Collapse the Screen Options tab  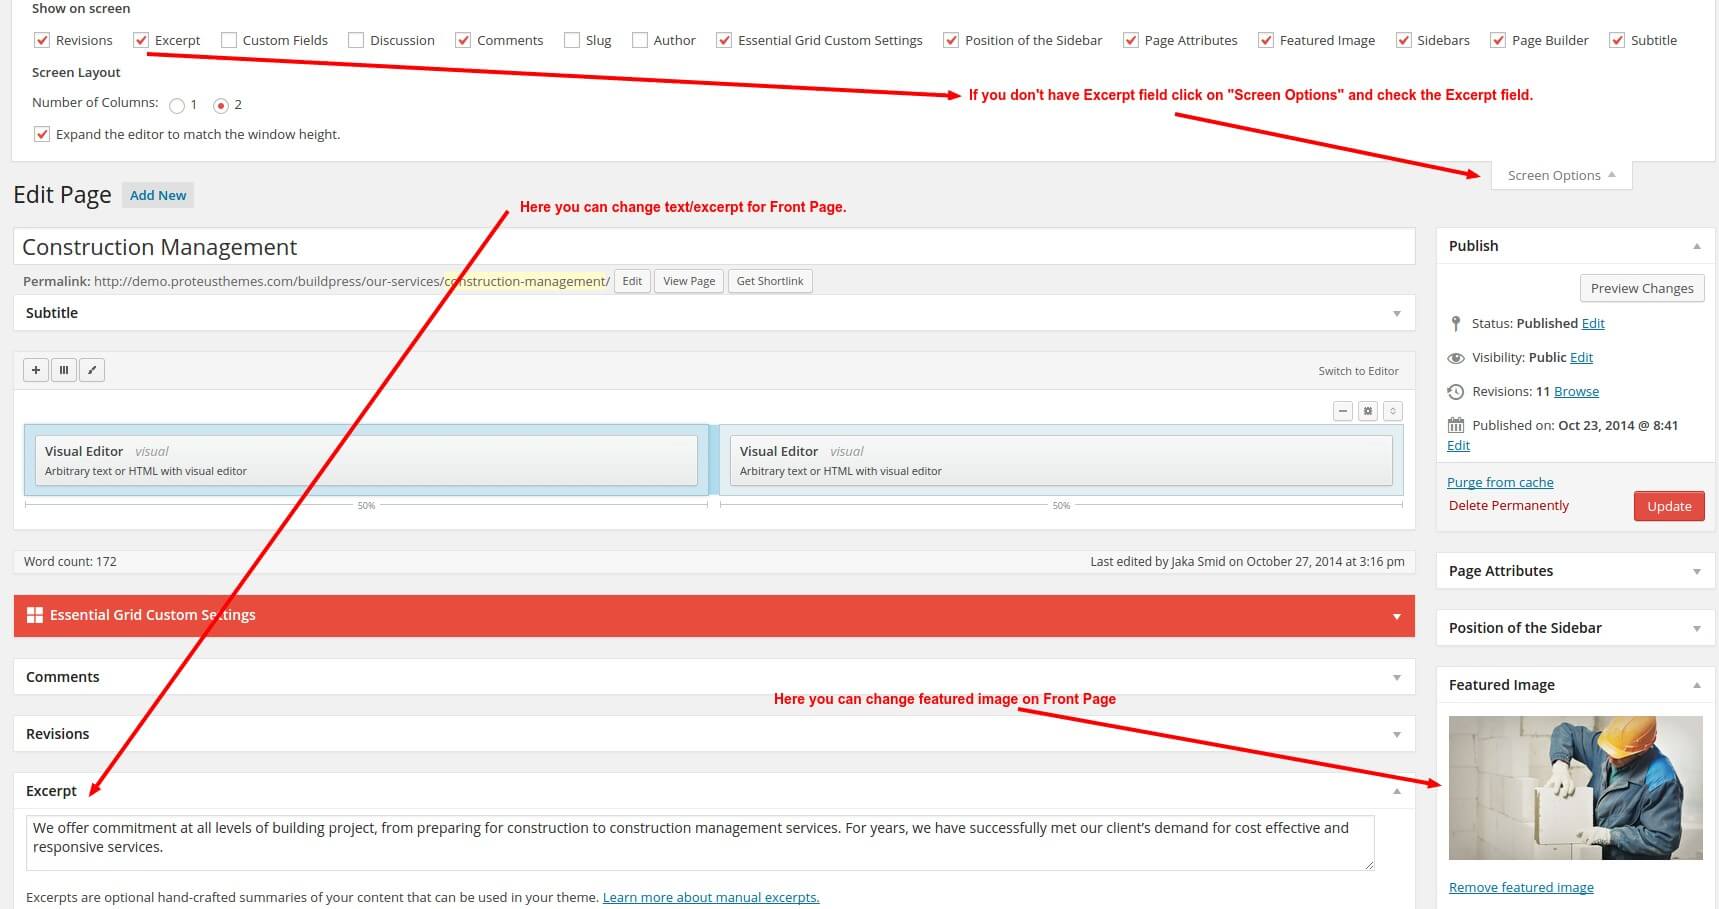point(1560,175)
